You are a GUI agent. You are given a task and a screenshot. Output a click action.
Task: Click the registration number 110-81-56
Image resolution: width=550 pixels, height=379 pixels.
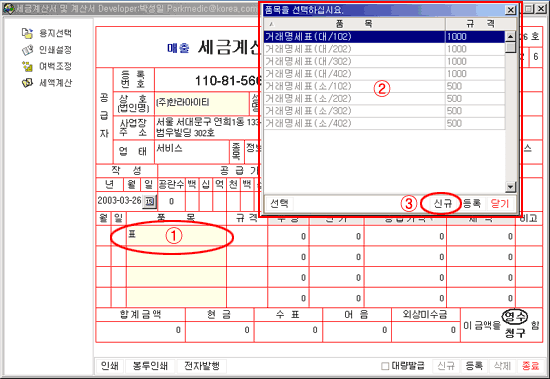[228, 81]
